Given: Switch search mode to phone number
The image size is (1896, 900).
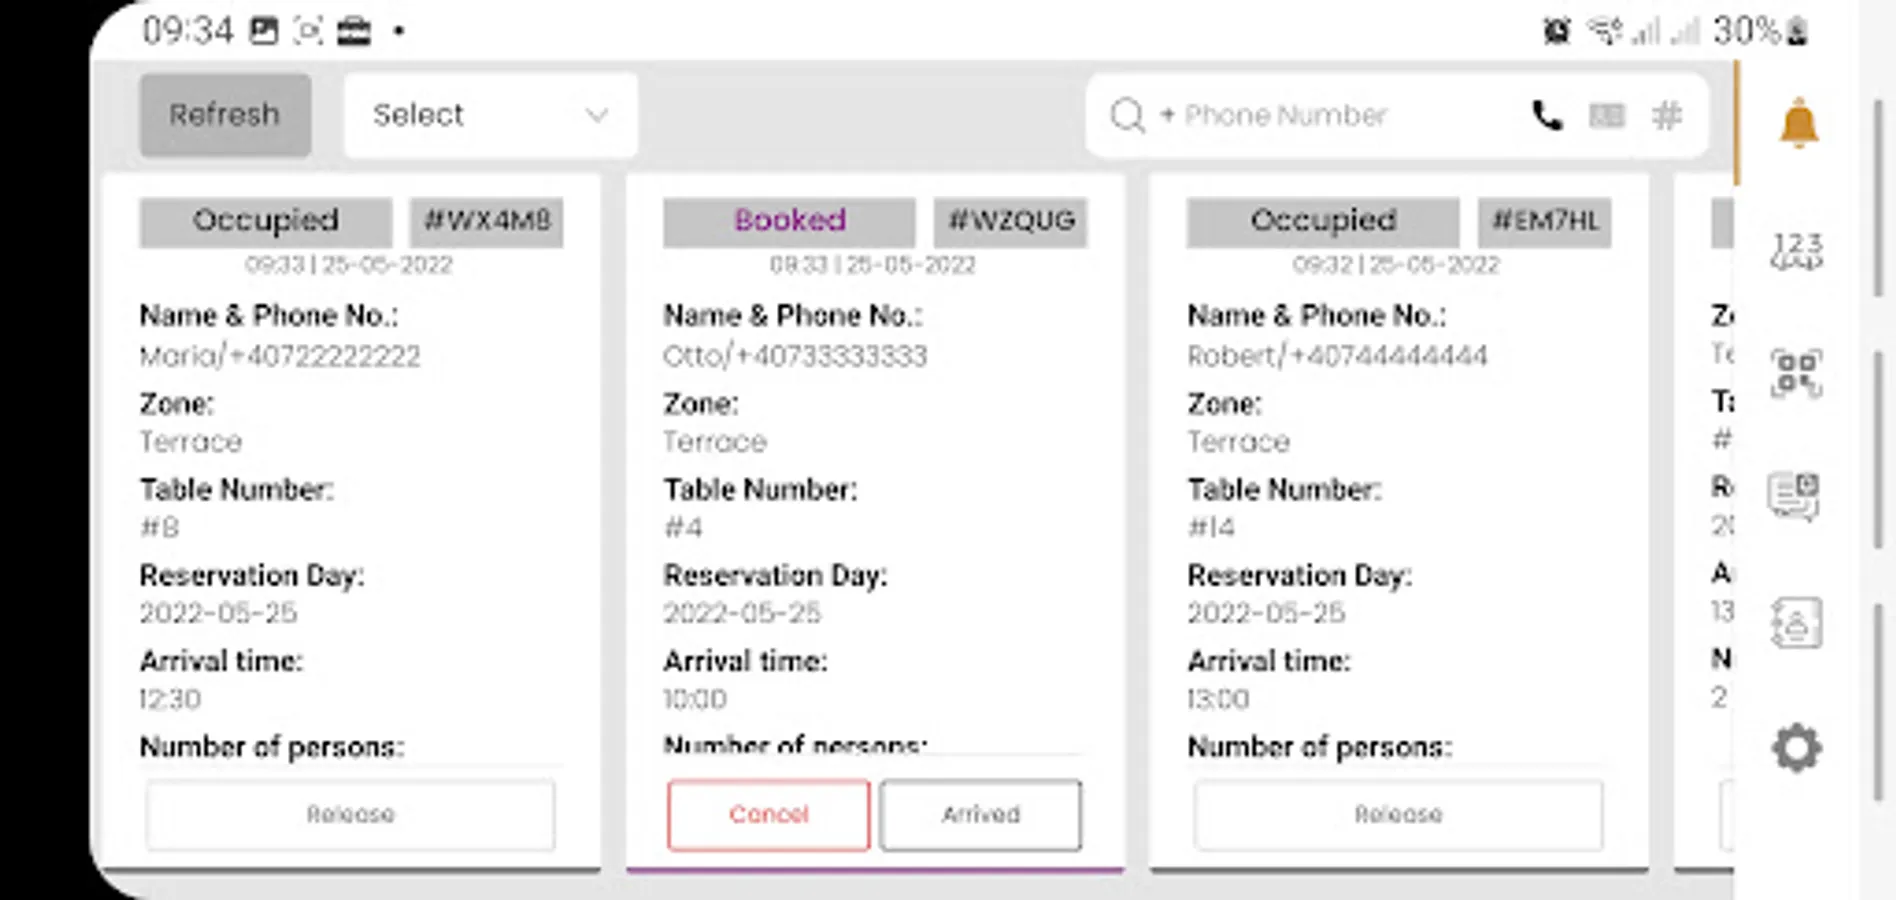Looking at the screenshot, I should coord(1546,116).
